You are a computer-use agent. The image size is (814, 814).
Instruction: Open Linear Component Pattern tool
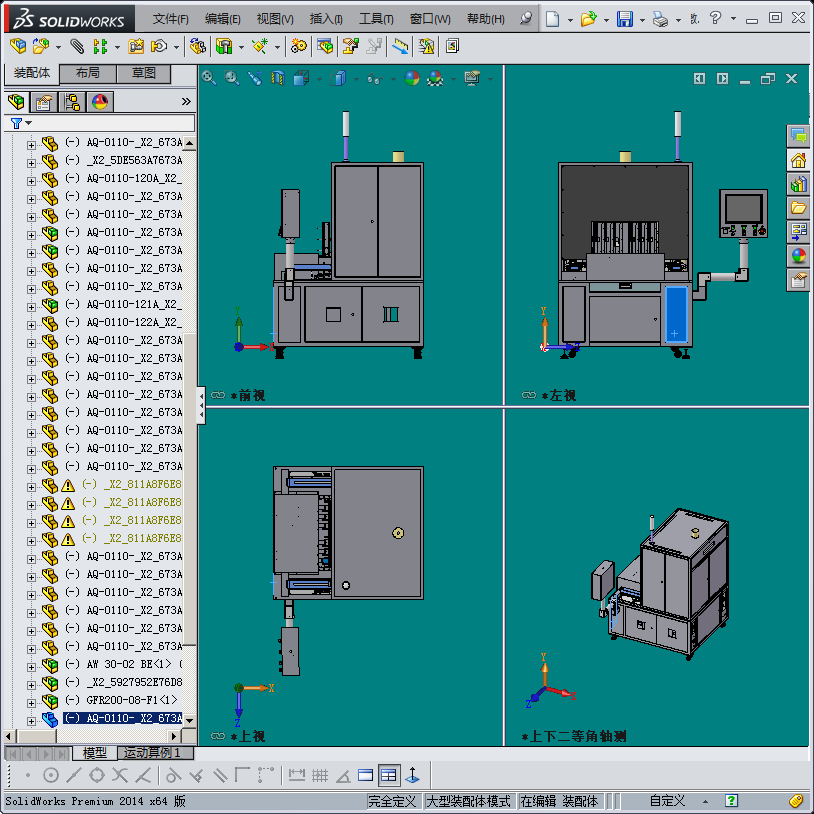point(100,47)
